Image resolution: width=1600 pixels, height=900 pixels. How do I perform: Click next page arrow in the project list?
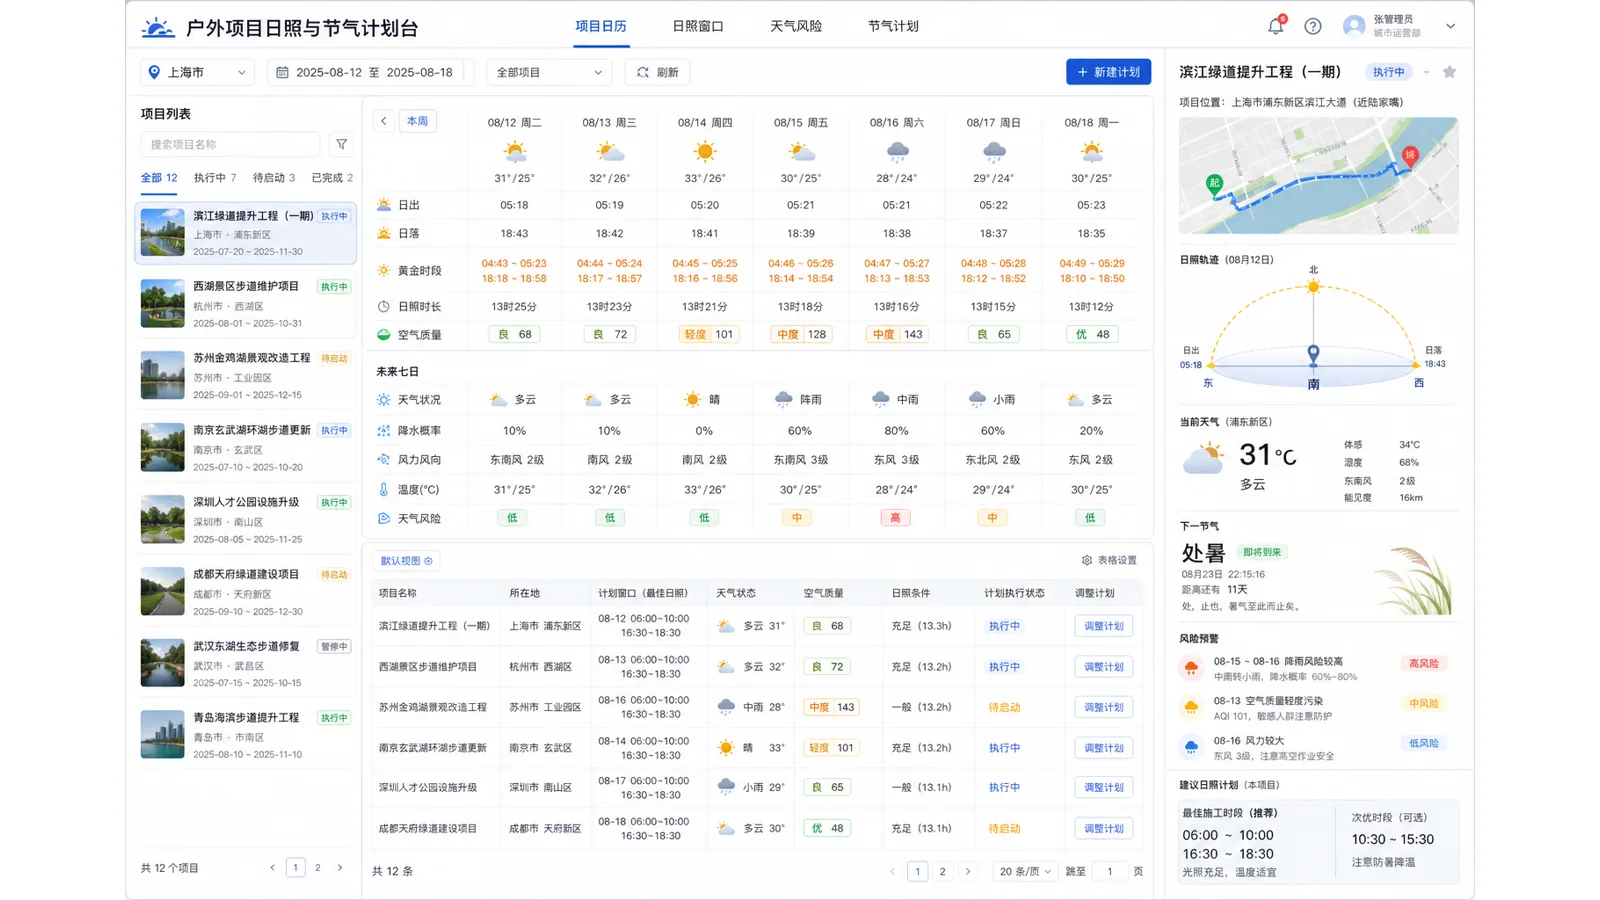point(340,868)
